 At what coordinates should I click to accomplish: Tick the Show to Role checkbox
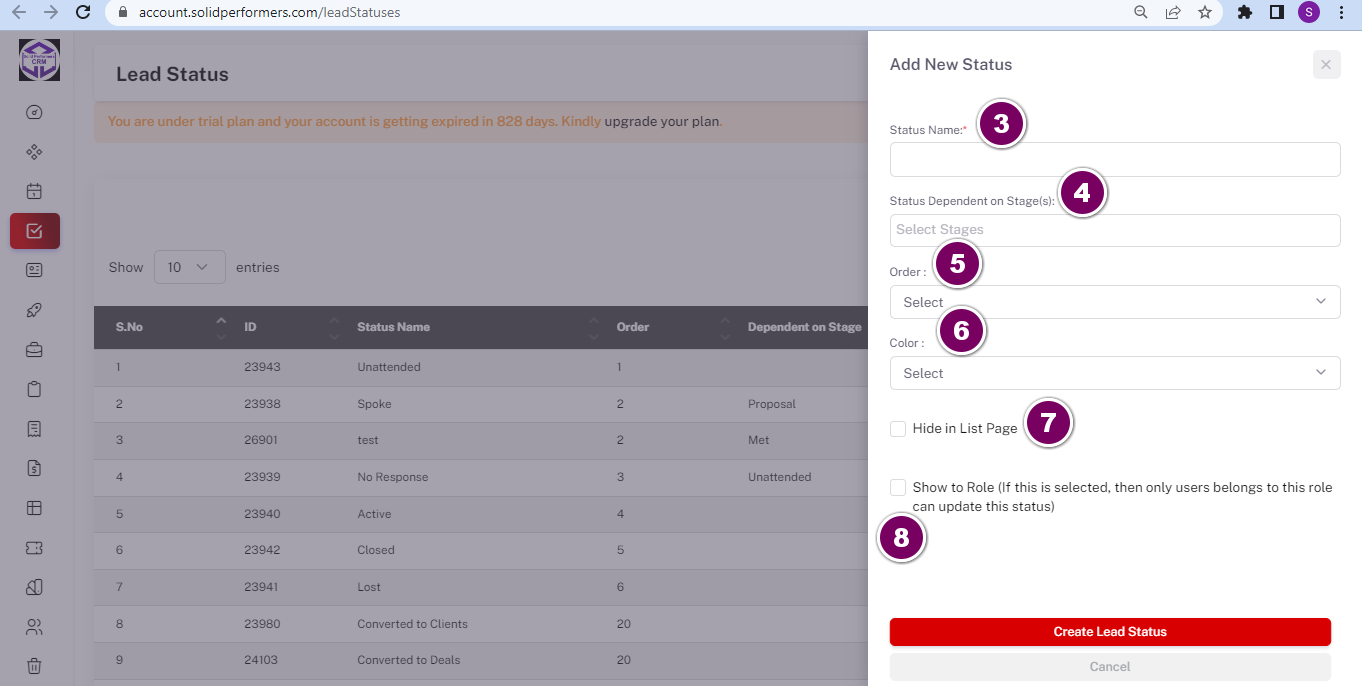[x=898, y=488]
